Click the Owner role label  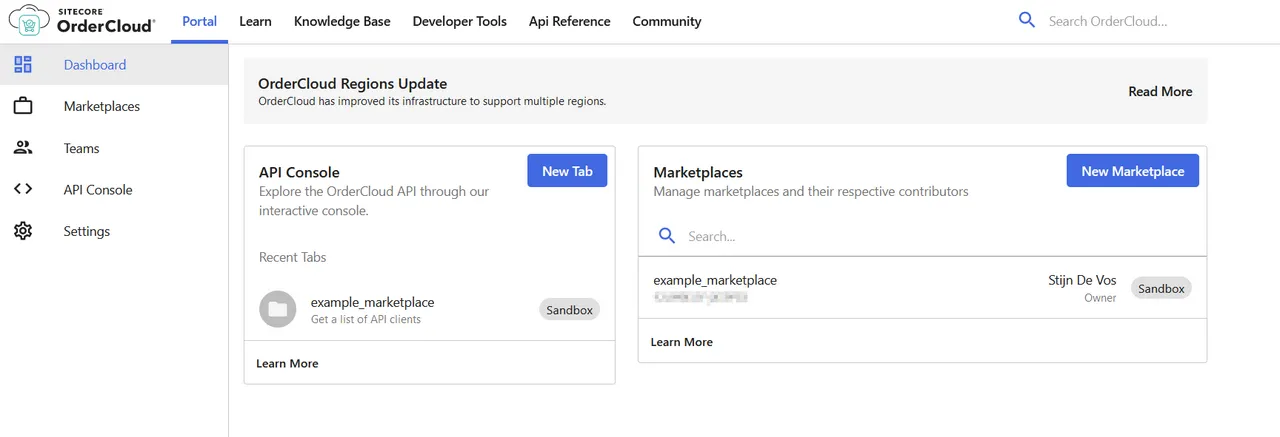point(1100,298)
